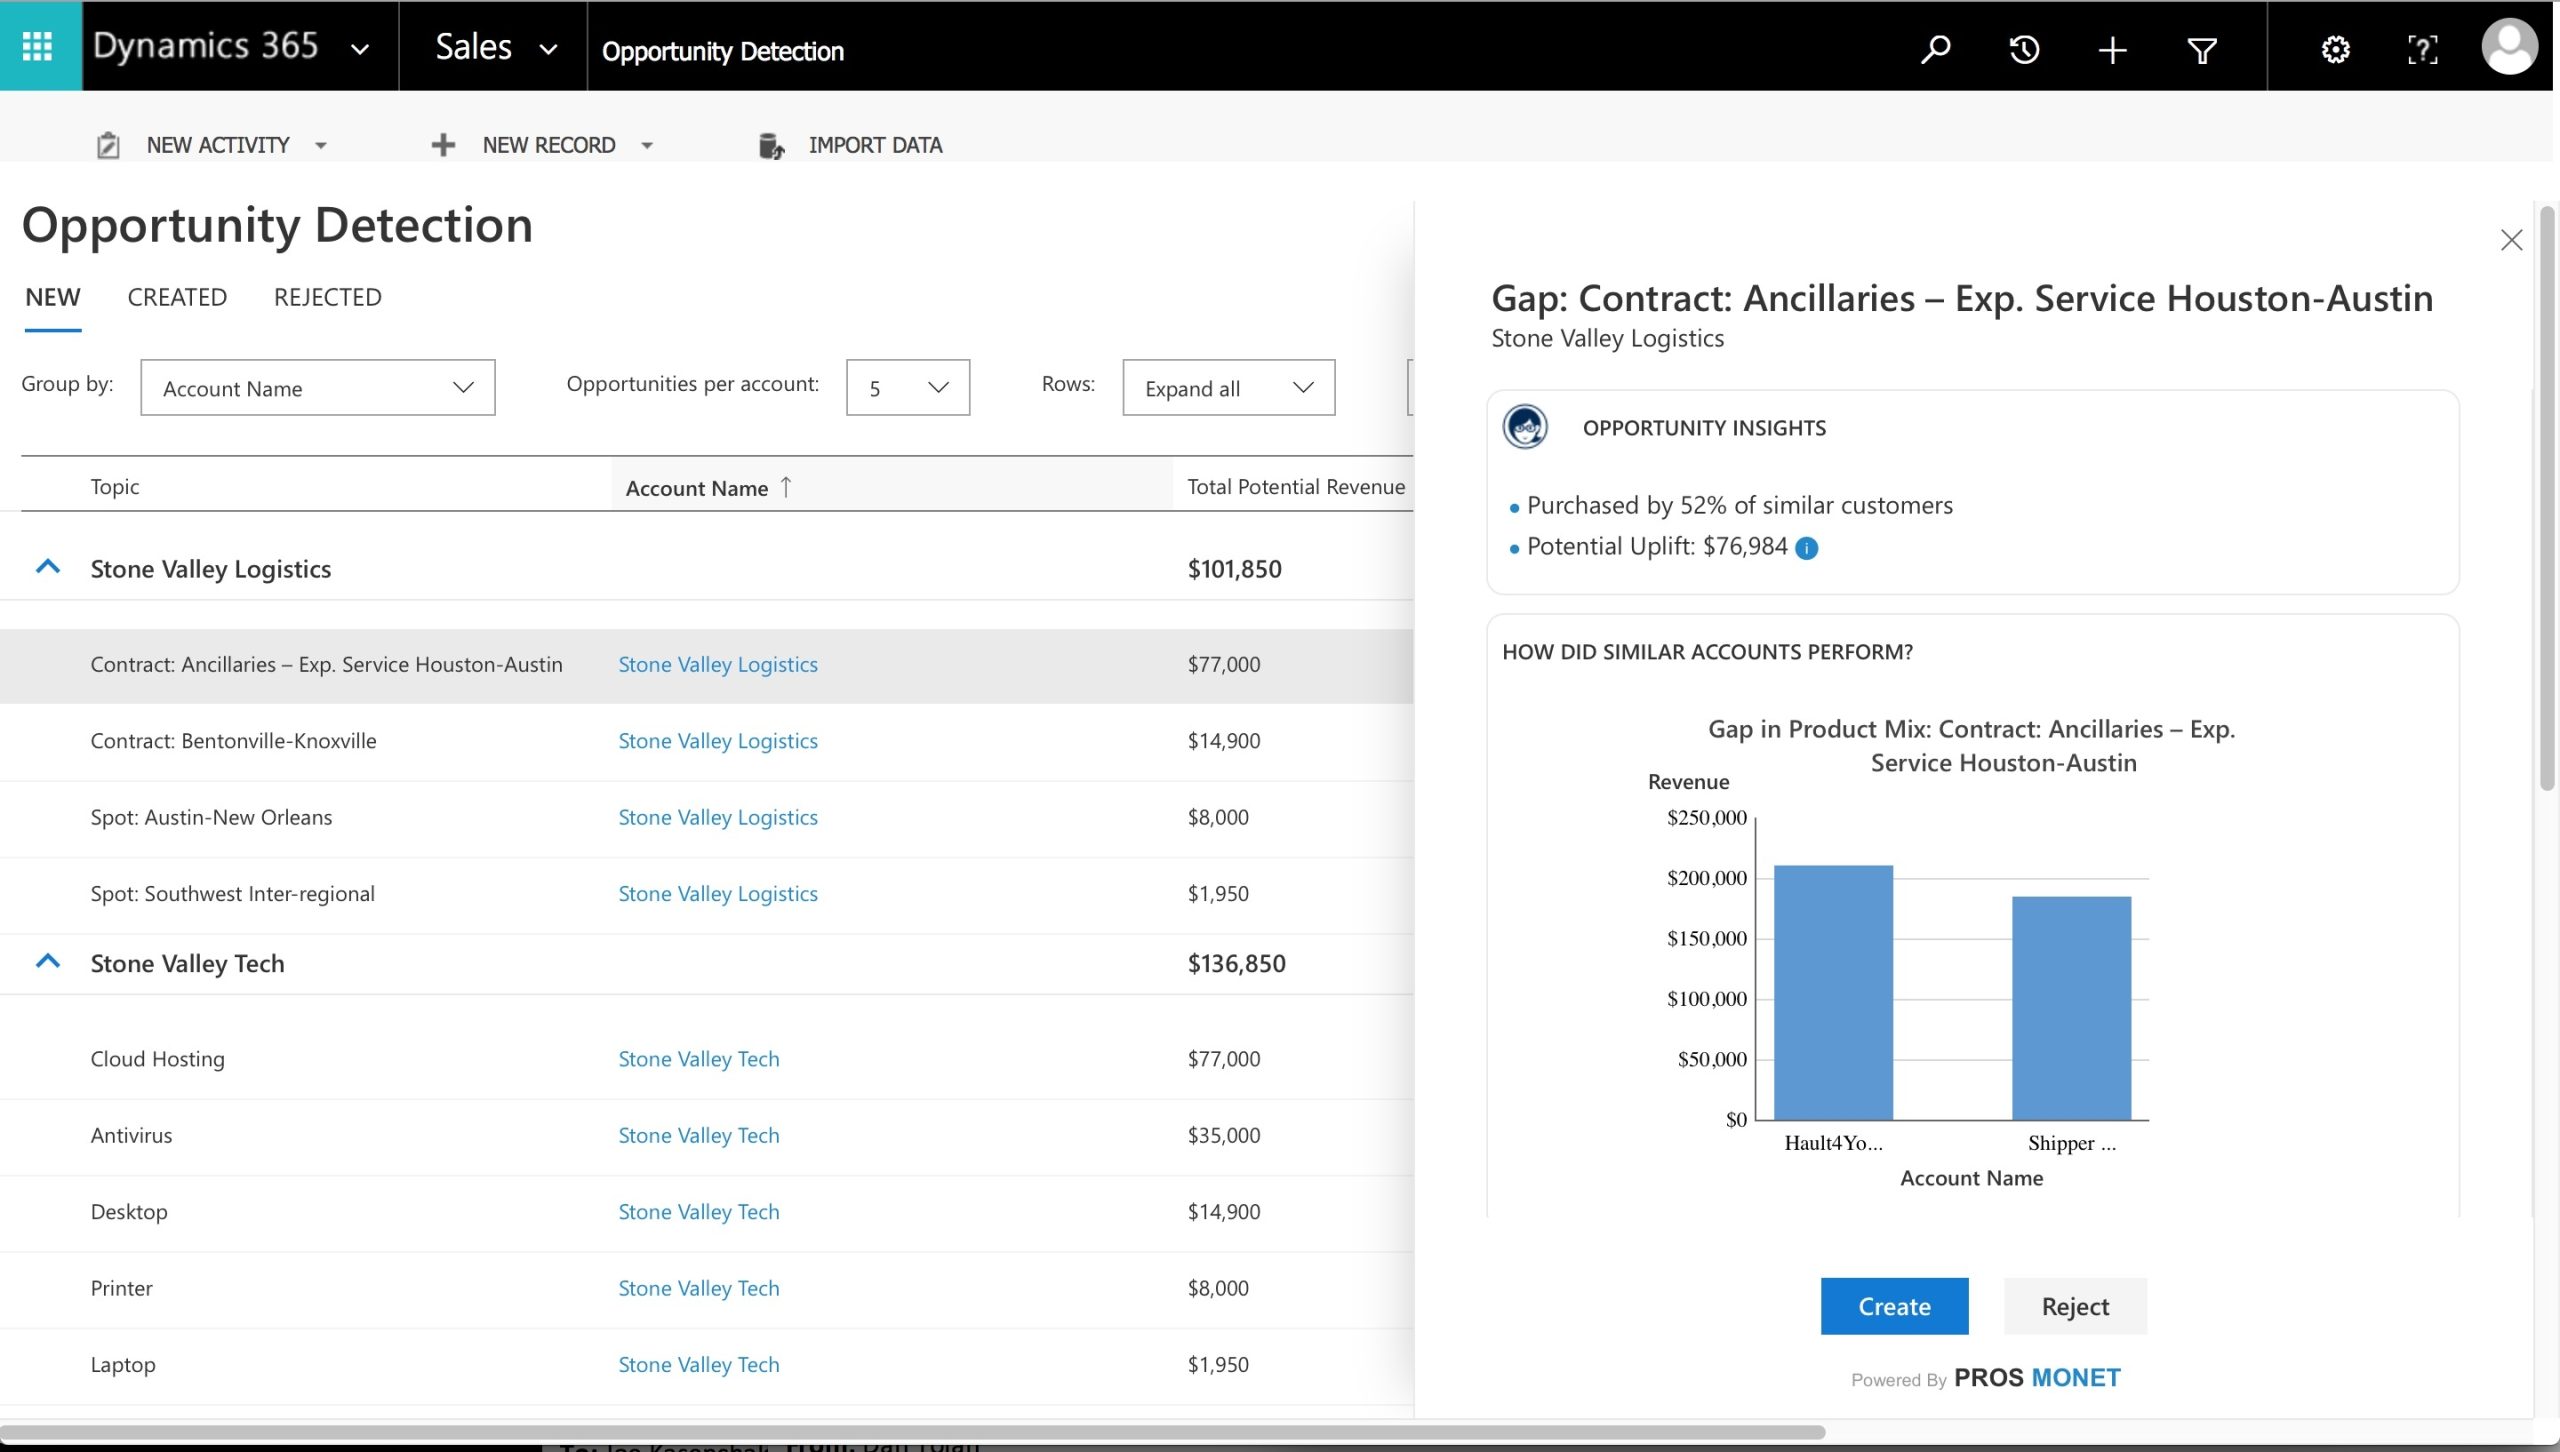
Task: Click the PROS MONET logo
Action: point(2036,1378)
